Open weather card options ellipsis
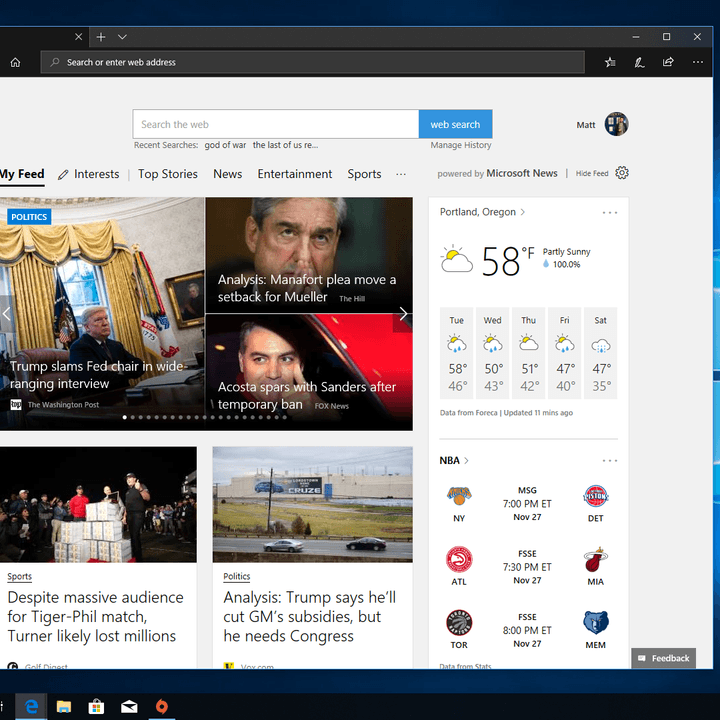 610,213
